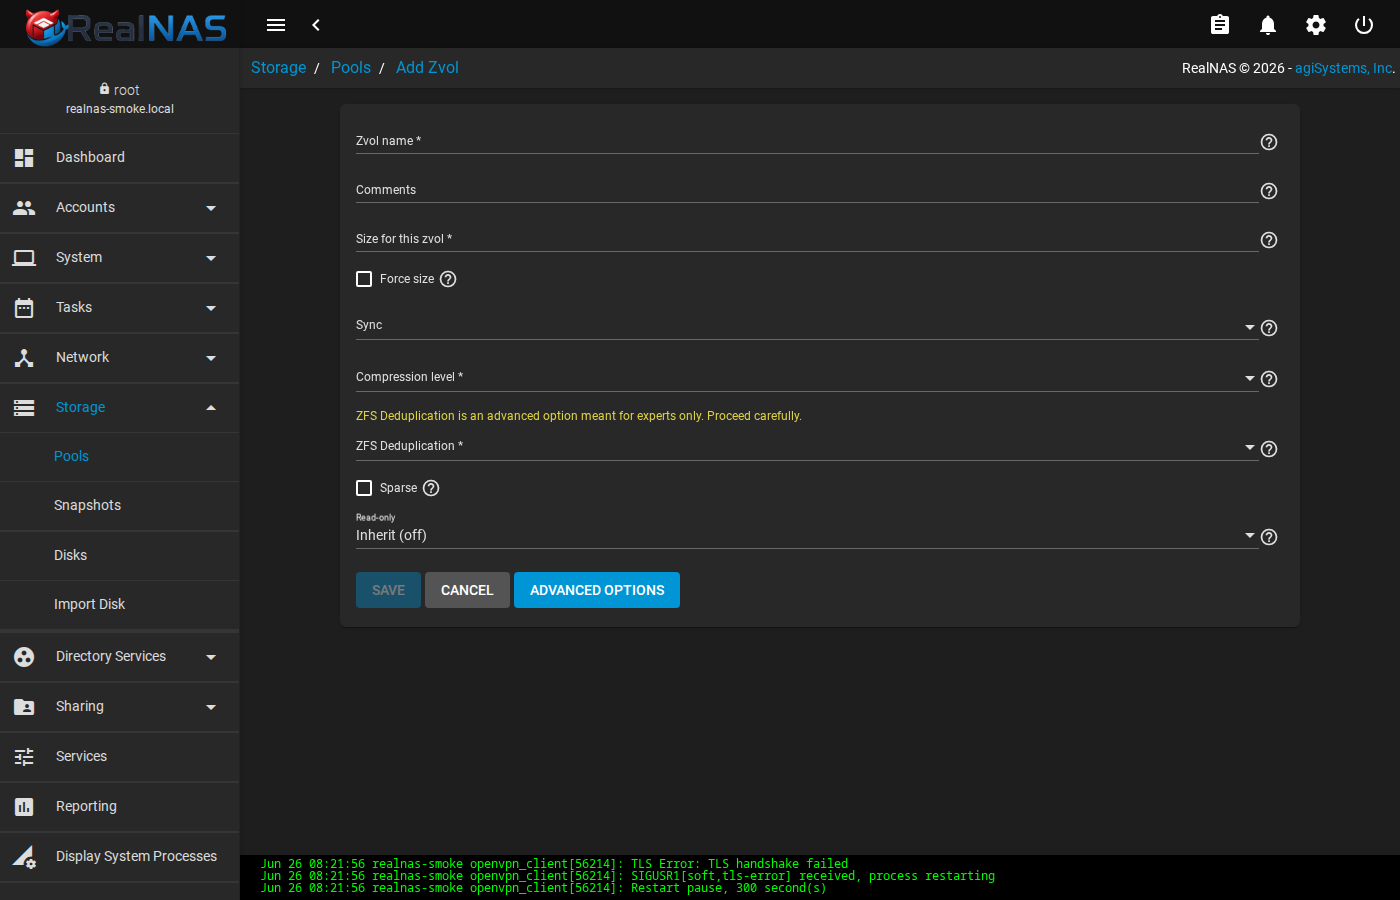The height and width of the screenshot is (900, 1400).
Task: Click the Dashboard grid icon
Action: [x=24, y=158]
